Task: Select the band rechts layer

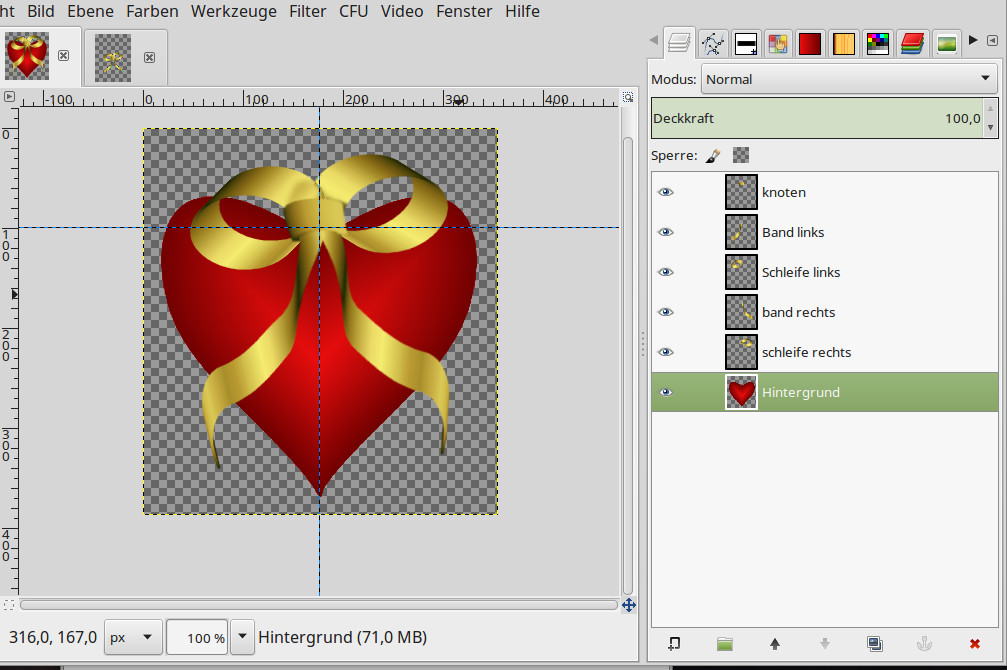Action: 798,312
